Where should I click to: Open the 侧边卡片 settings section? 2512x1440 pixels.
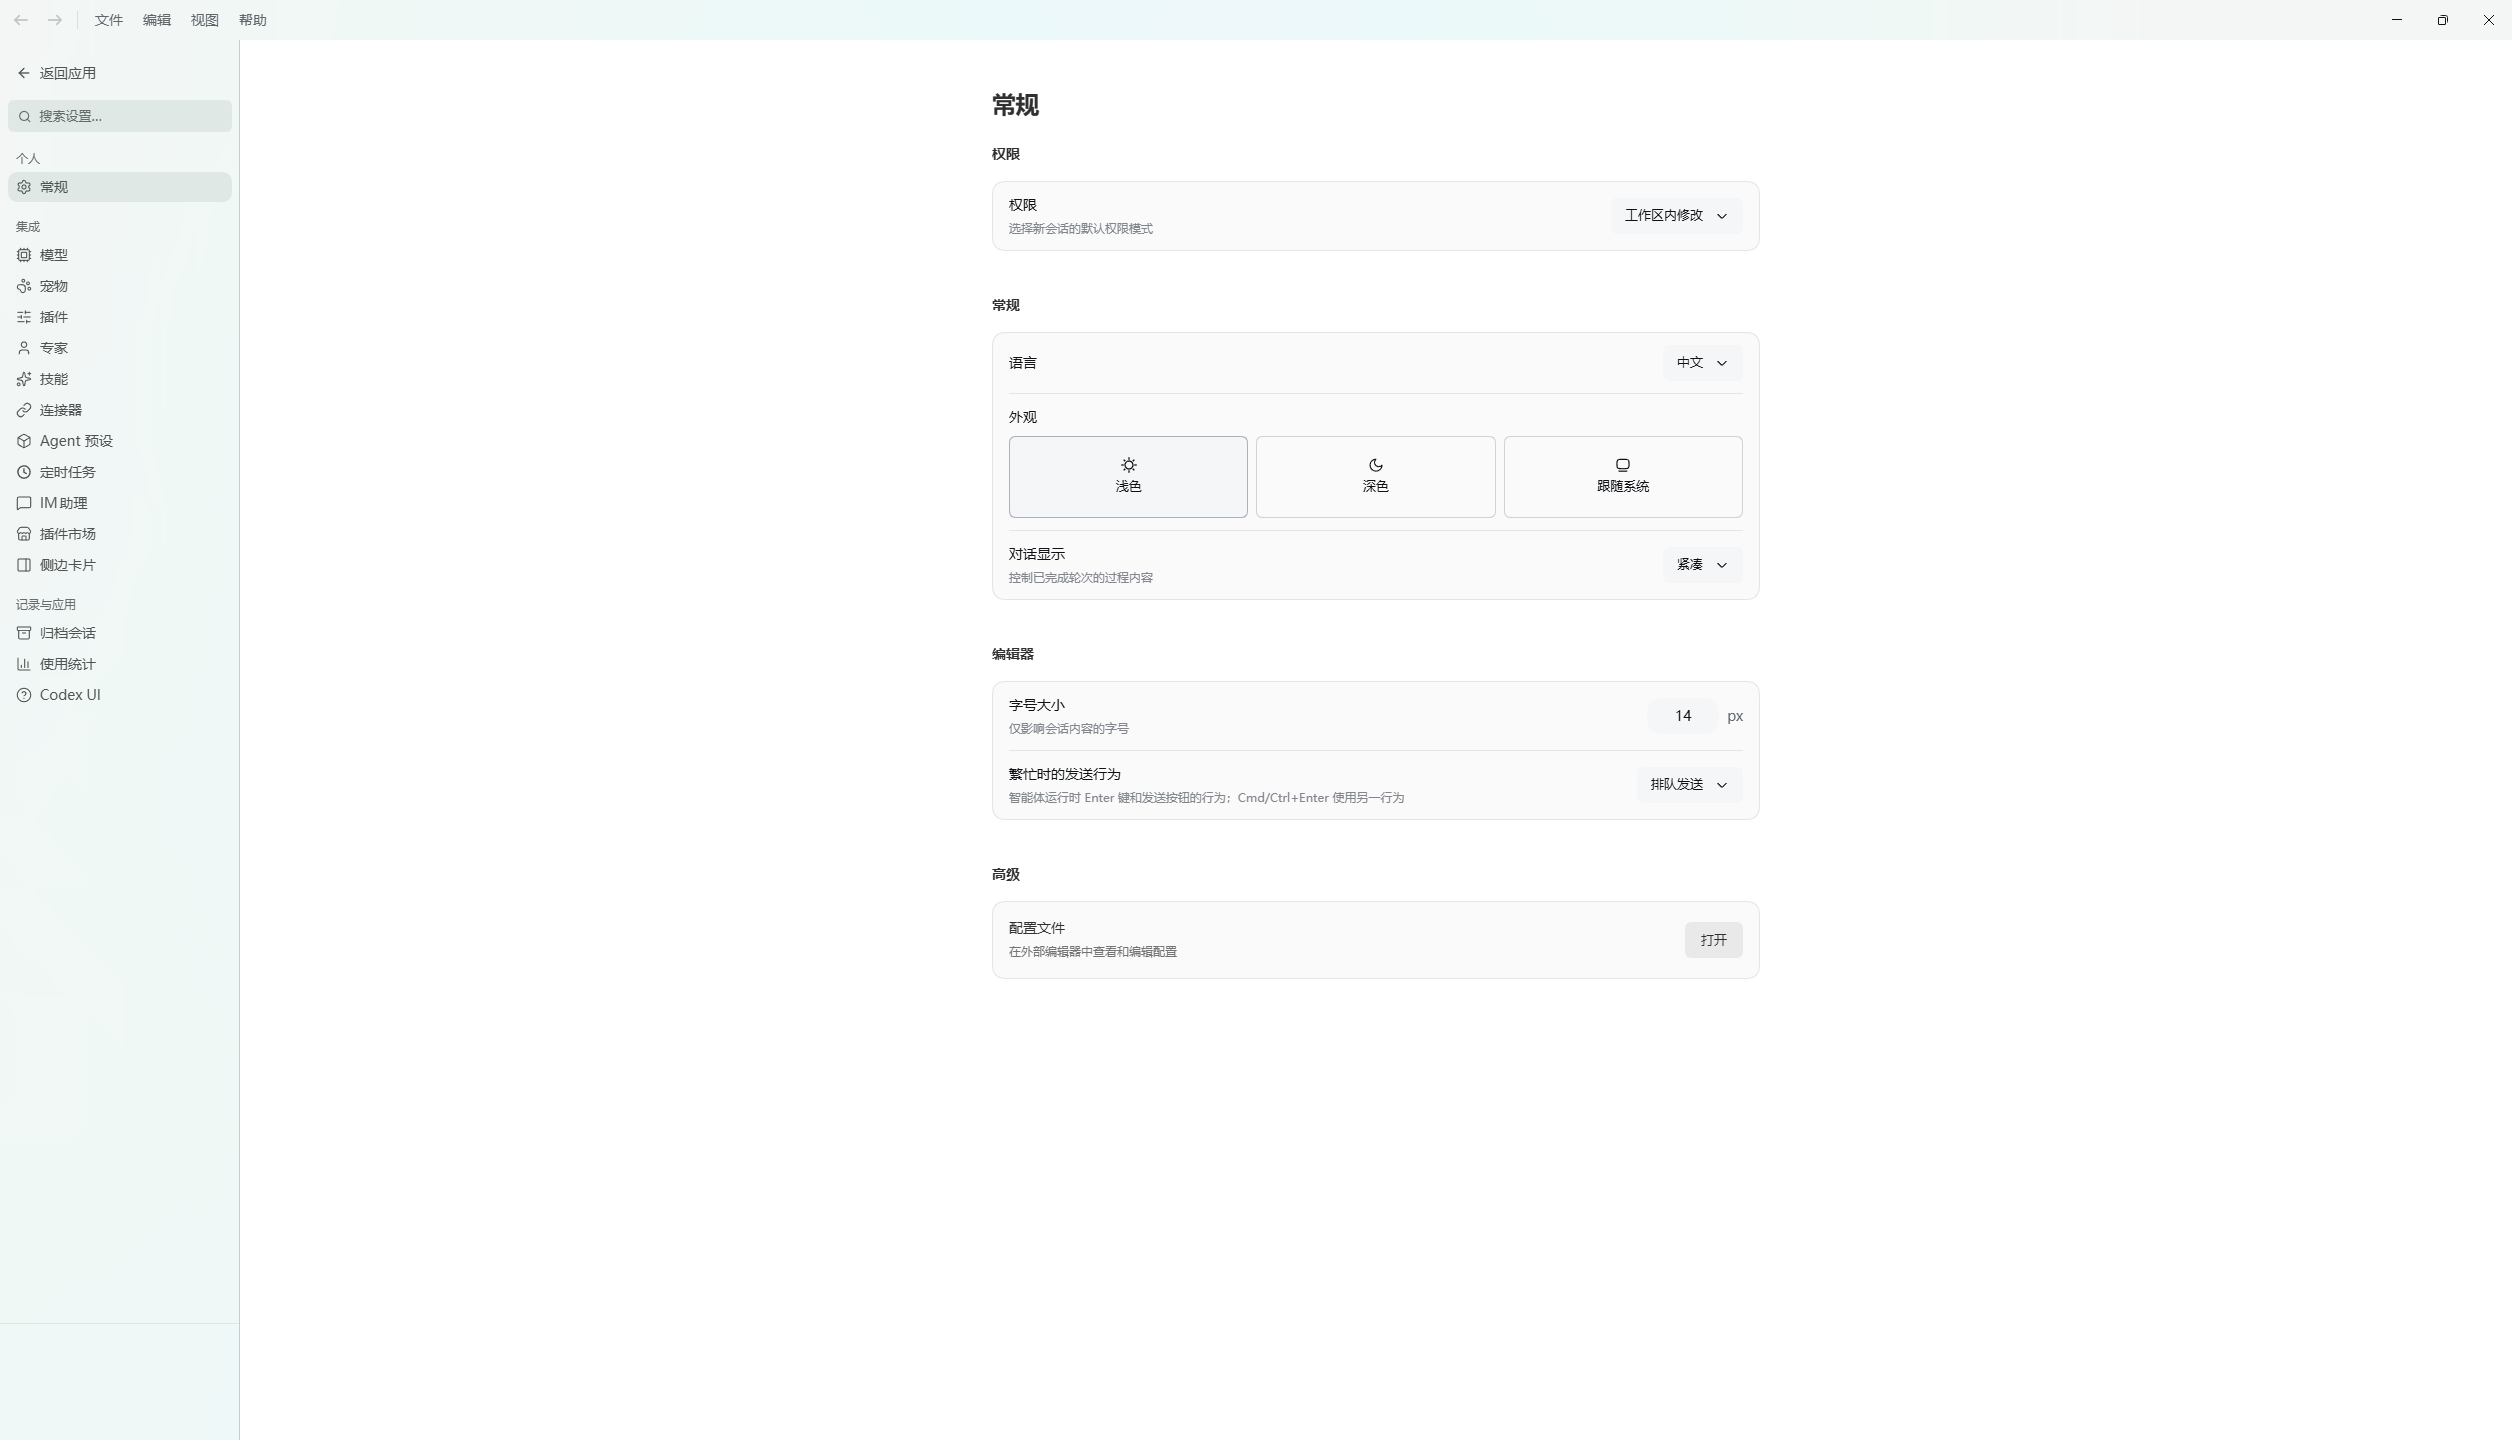(120, 565)
